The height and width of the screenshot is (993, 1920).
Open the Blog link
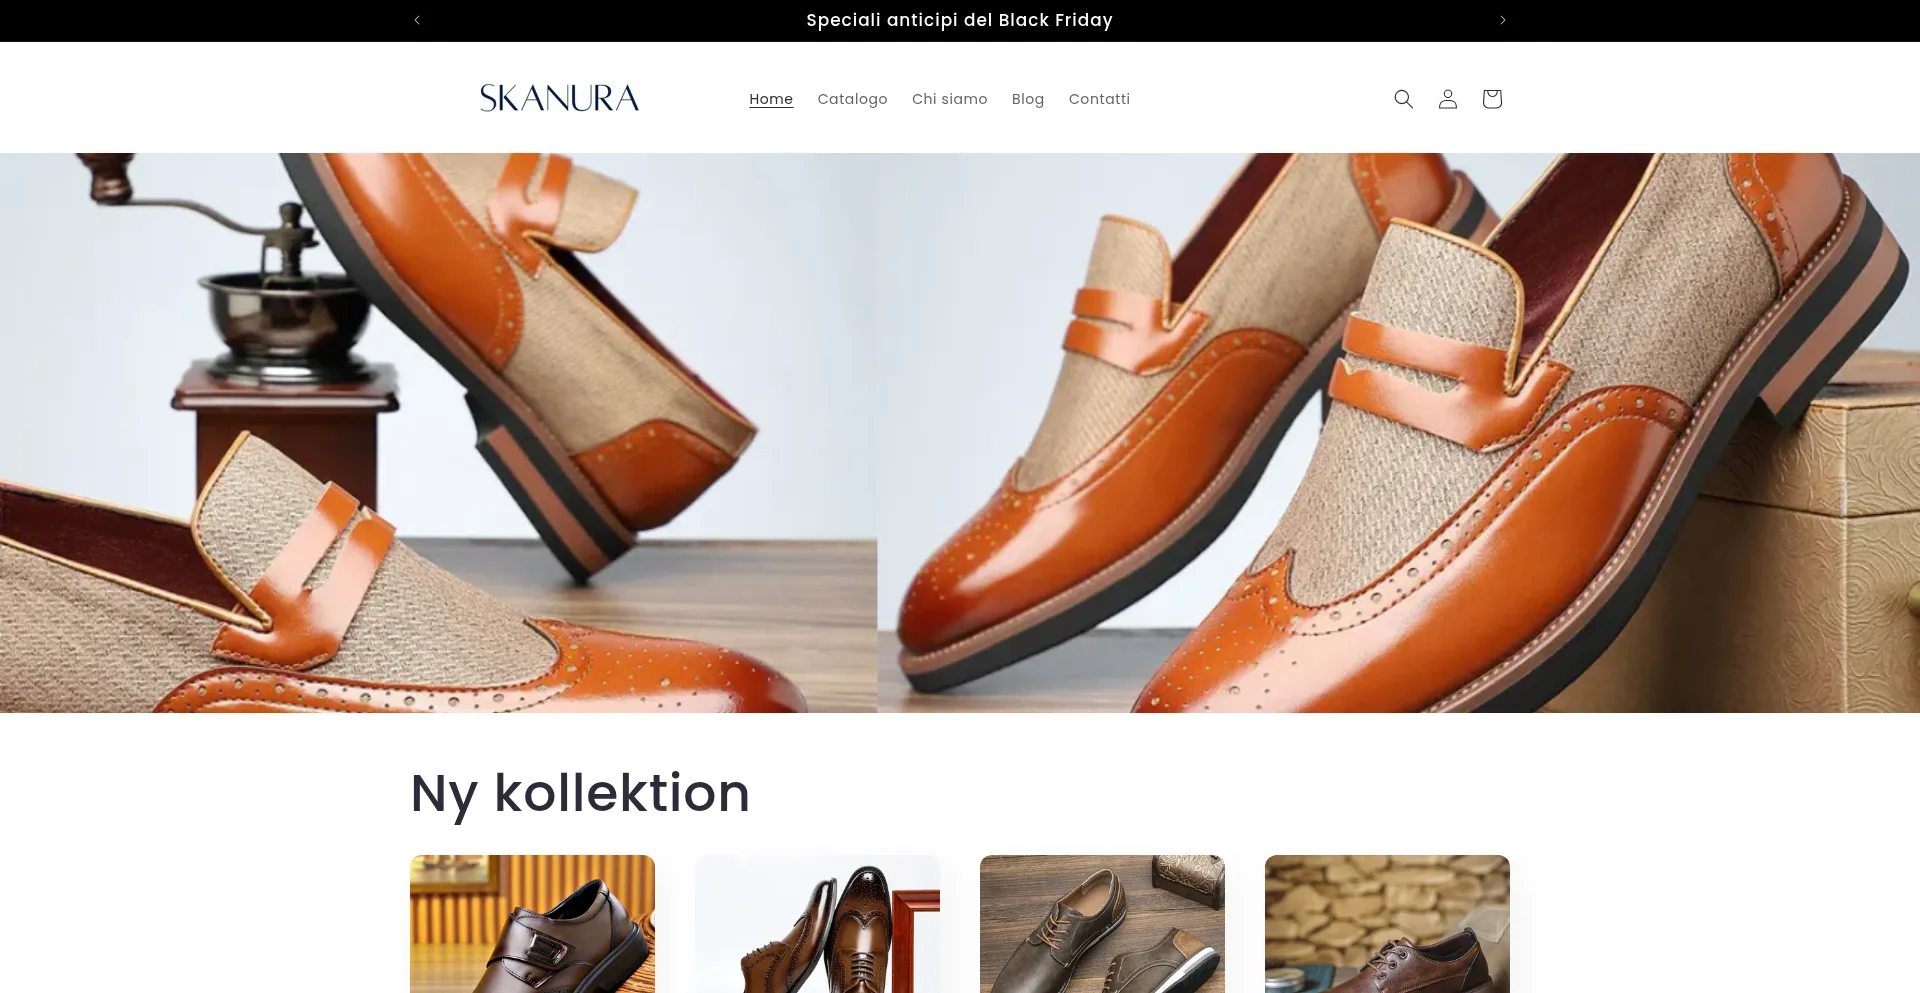pos(1027,99)
